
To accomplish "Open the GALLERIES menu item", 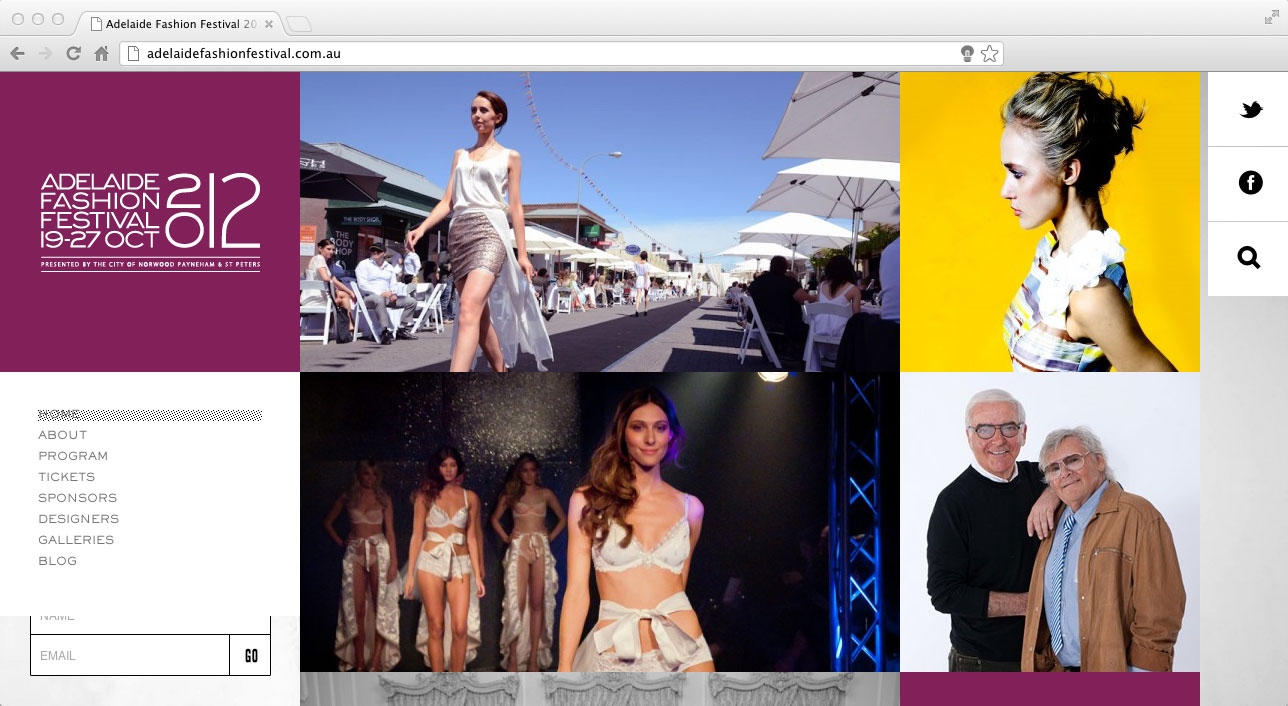I will pyautogui.click(x=76, y=540).
